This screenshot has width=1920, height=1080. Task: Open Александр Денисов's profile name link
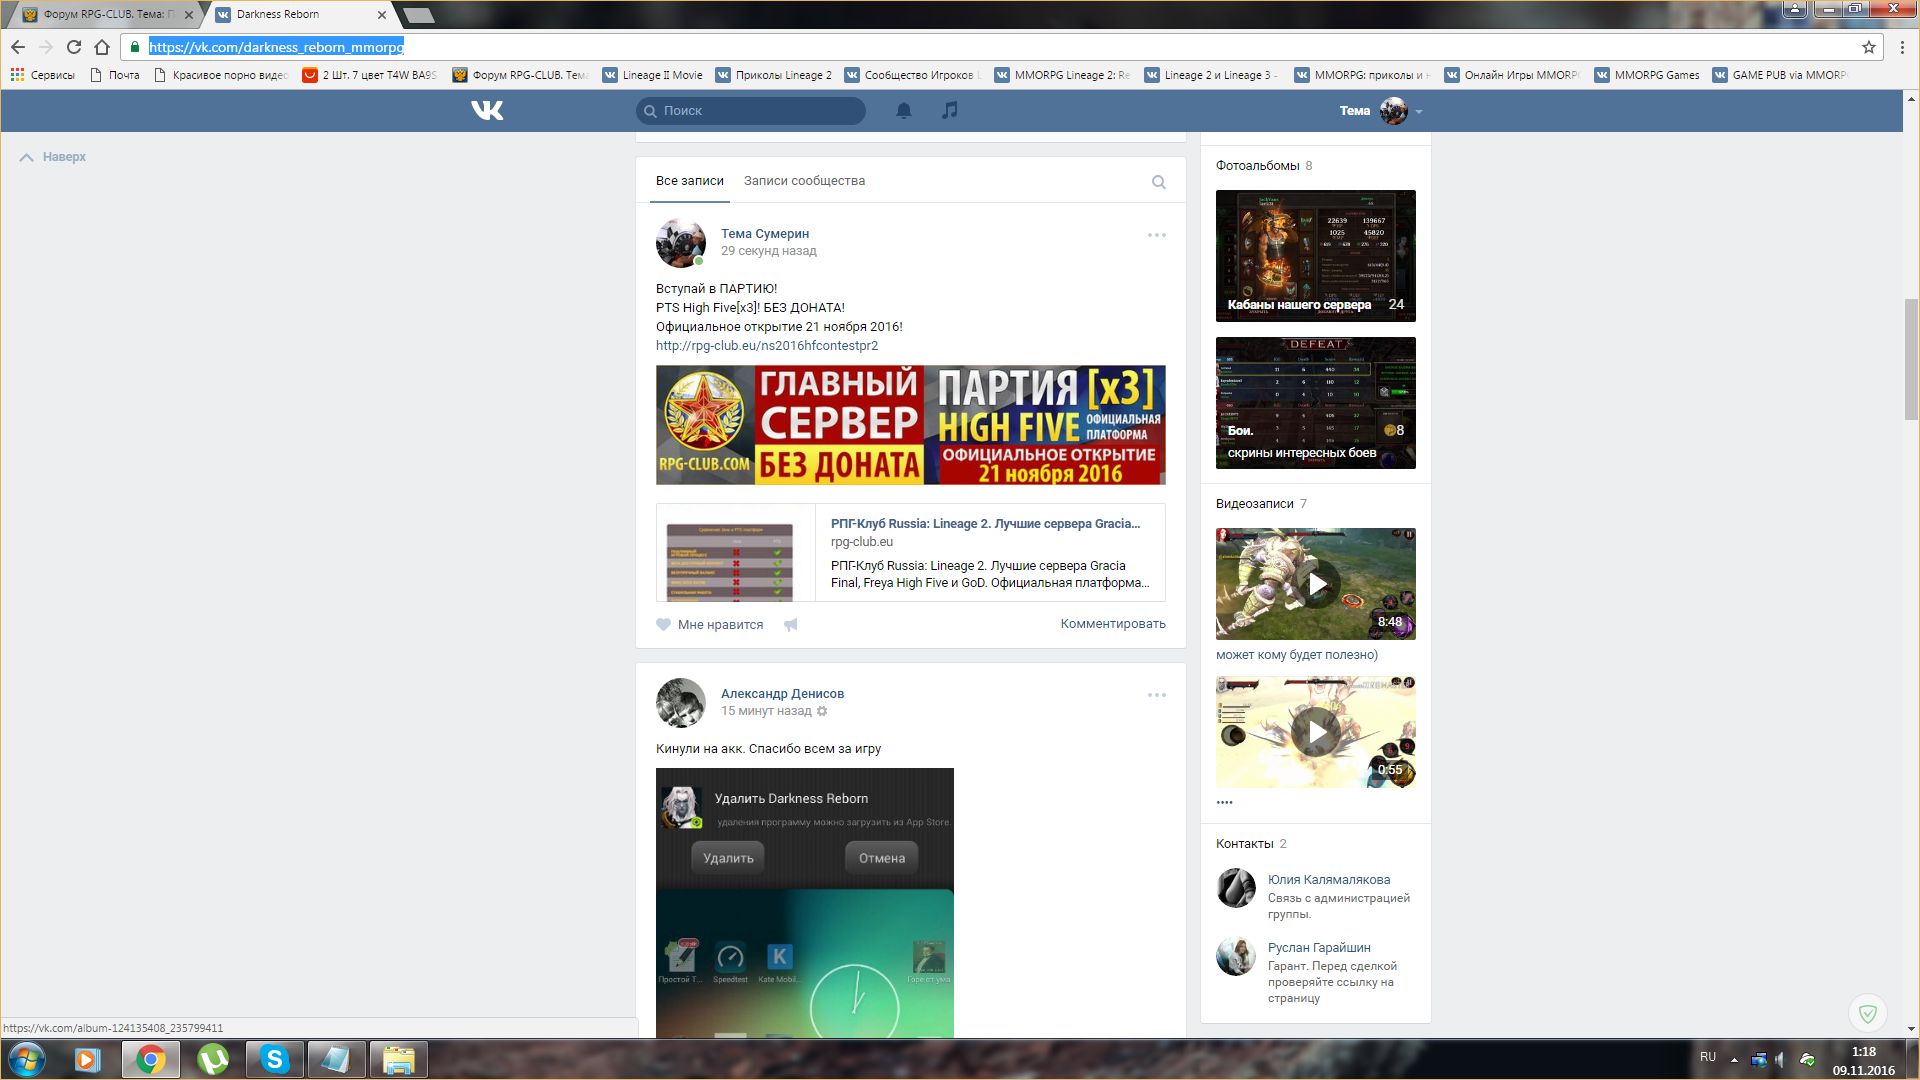(x=782, y=694)
